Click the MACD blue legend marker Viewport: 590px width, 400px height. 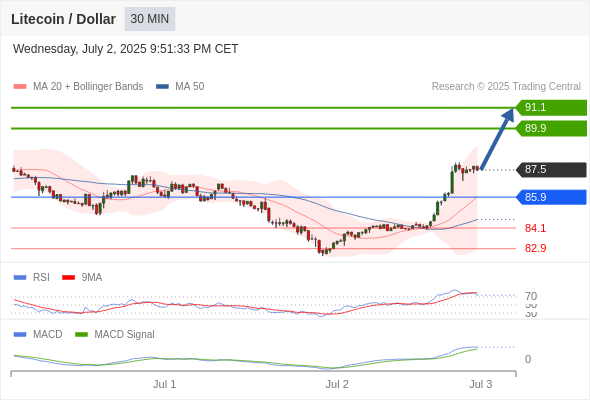[x=20, y=335]
